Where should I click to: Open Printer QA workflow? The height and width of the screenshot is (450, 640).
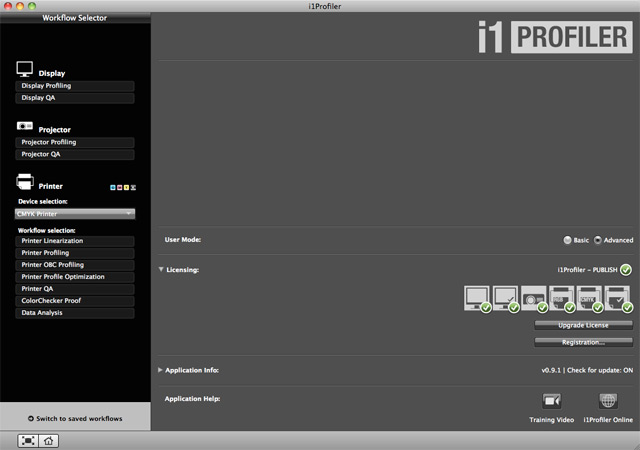coord(75,289)
